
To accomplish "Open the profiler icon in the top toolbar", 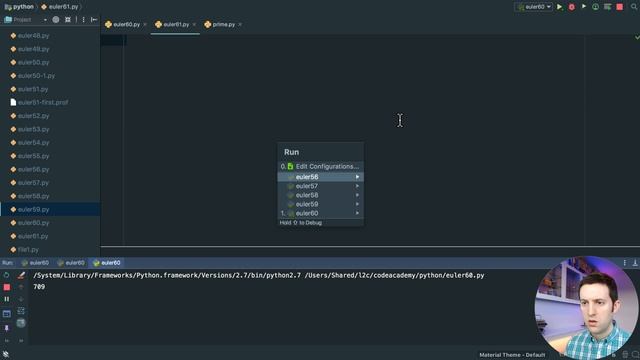I will [x=596, y=7].
